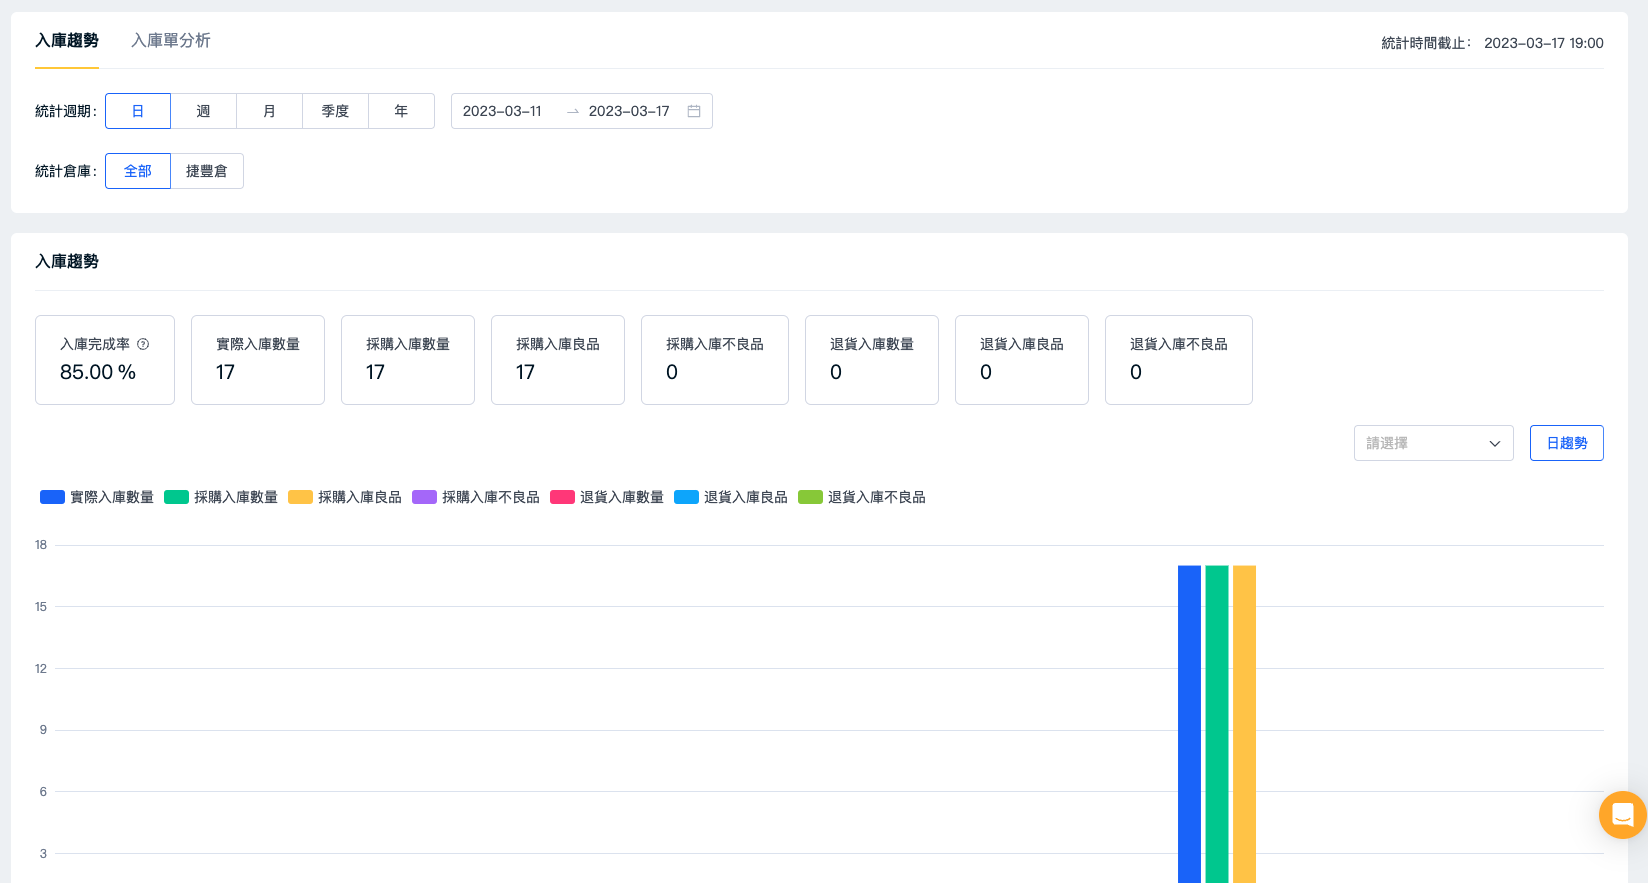Switch to the 入庫趨勢 tab
Image resolution: width=1648 pixels, height=883 pixels.
click(x=67, y=41)
